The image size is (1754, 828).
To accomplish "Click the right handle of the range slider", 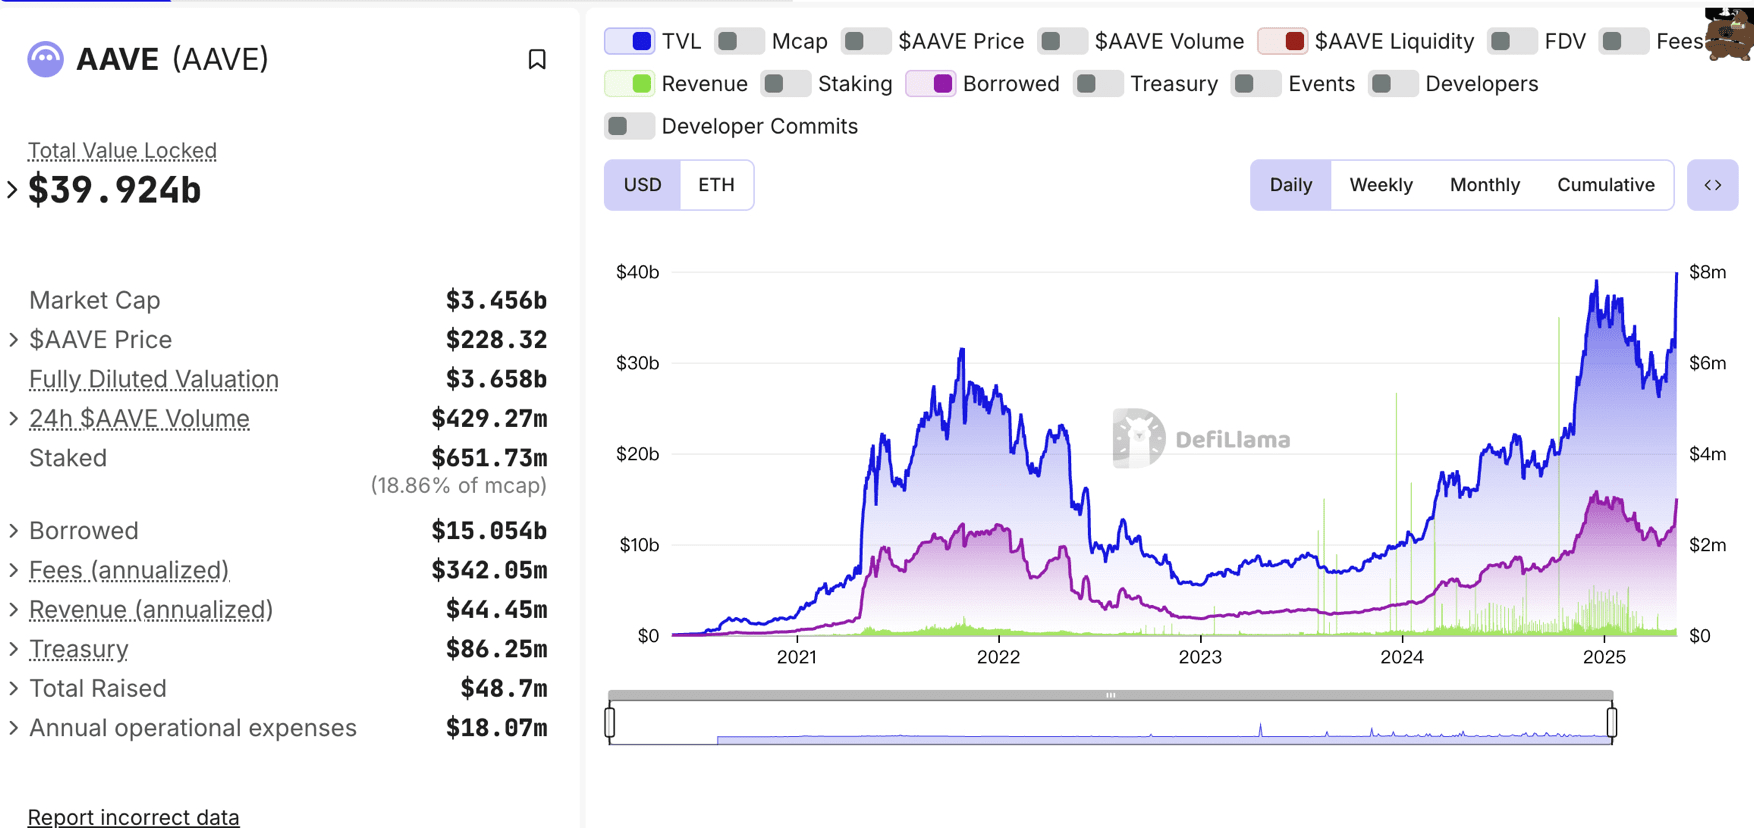I will pyautogui.click(x=1612, y=722).
